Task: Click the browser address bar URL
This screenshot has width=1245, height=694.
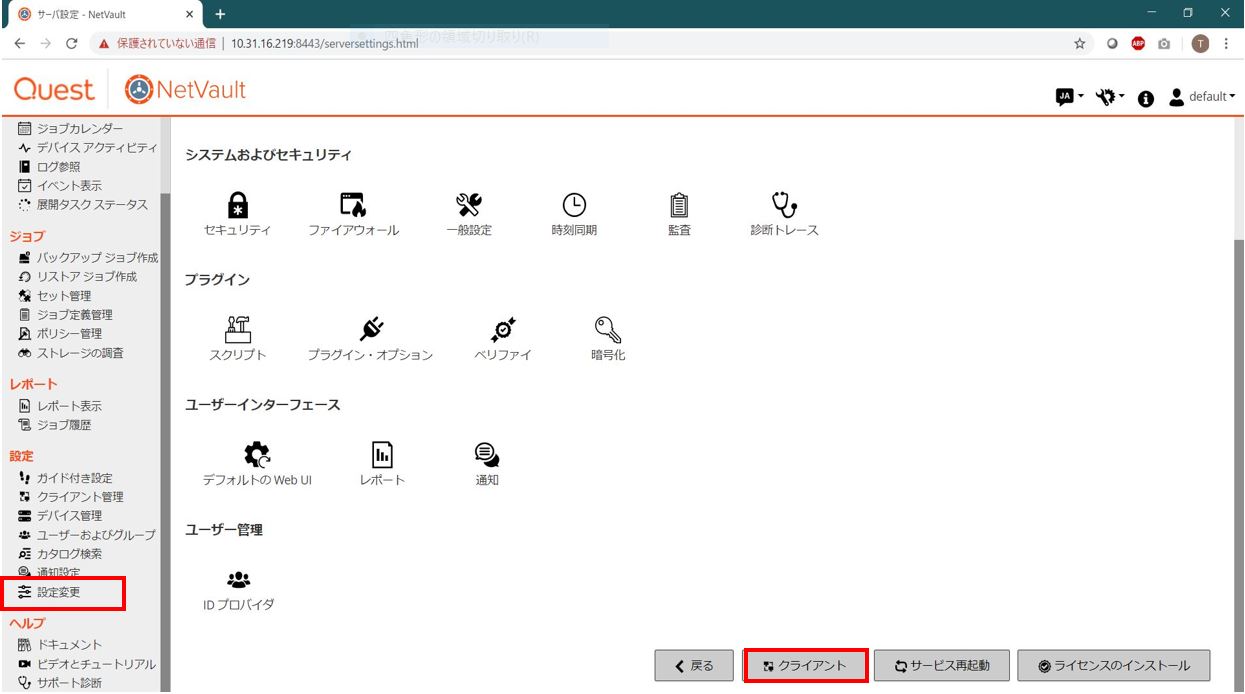Action: pyautogui.click(x=324, y=43)
